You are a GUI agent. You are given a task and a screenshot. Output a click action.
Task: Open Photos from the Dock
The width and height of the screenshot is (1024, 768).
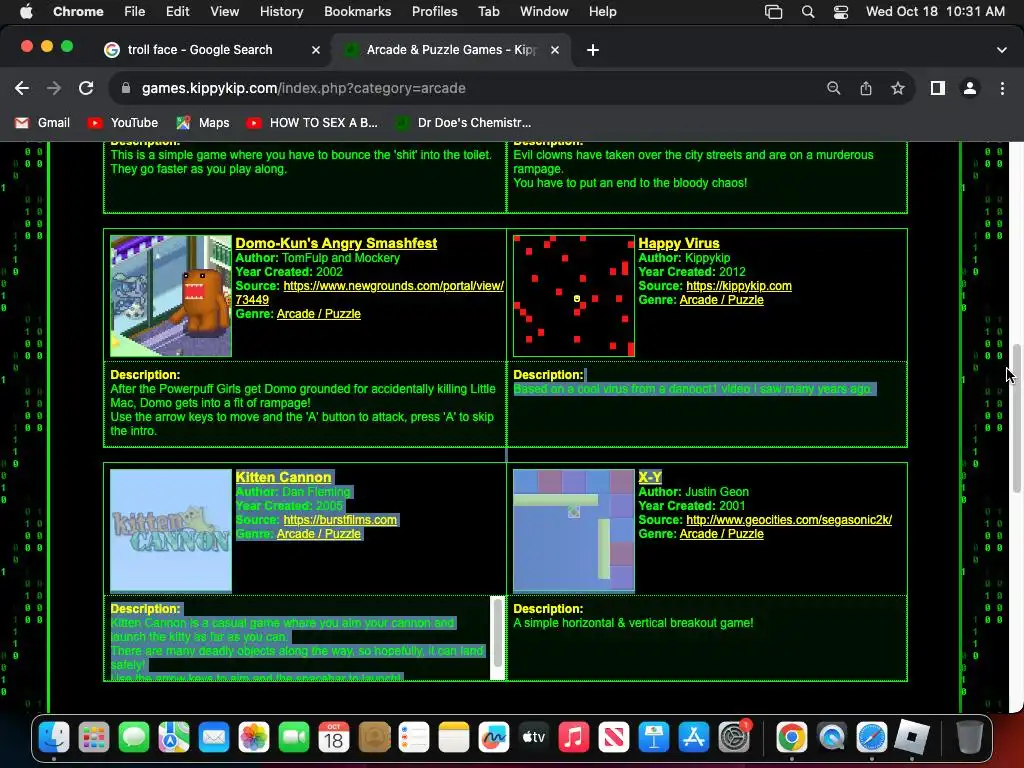pos(253,738)
